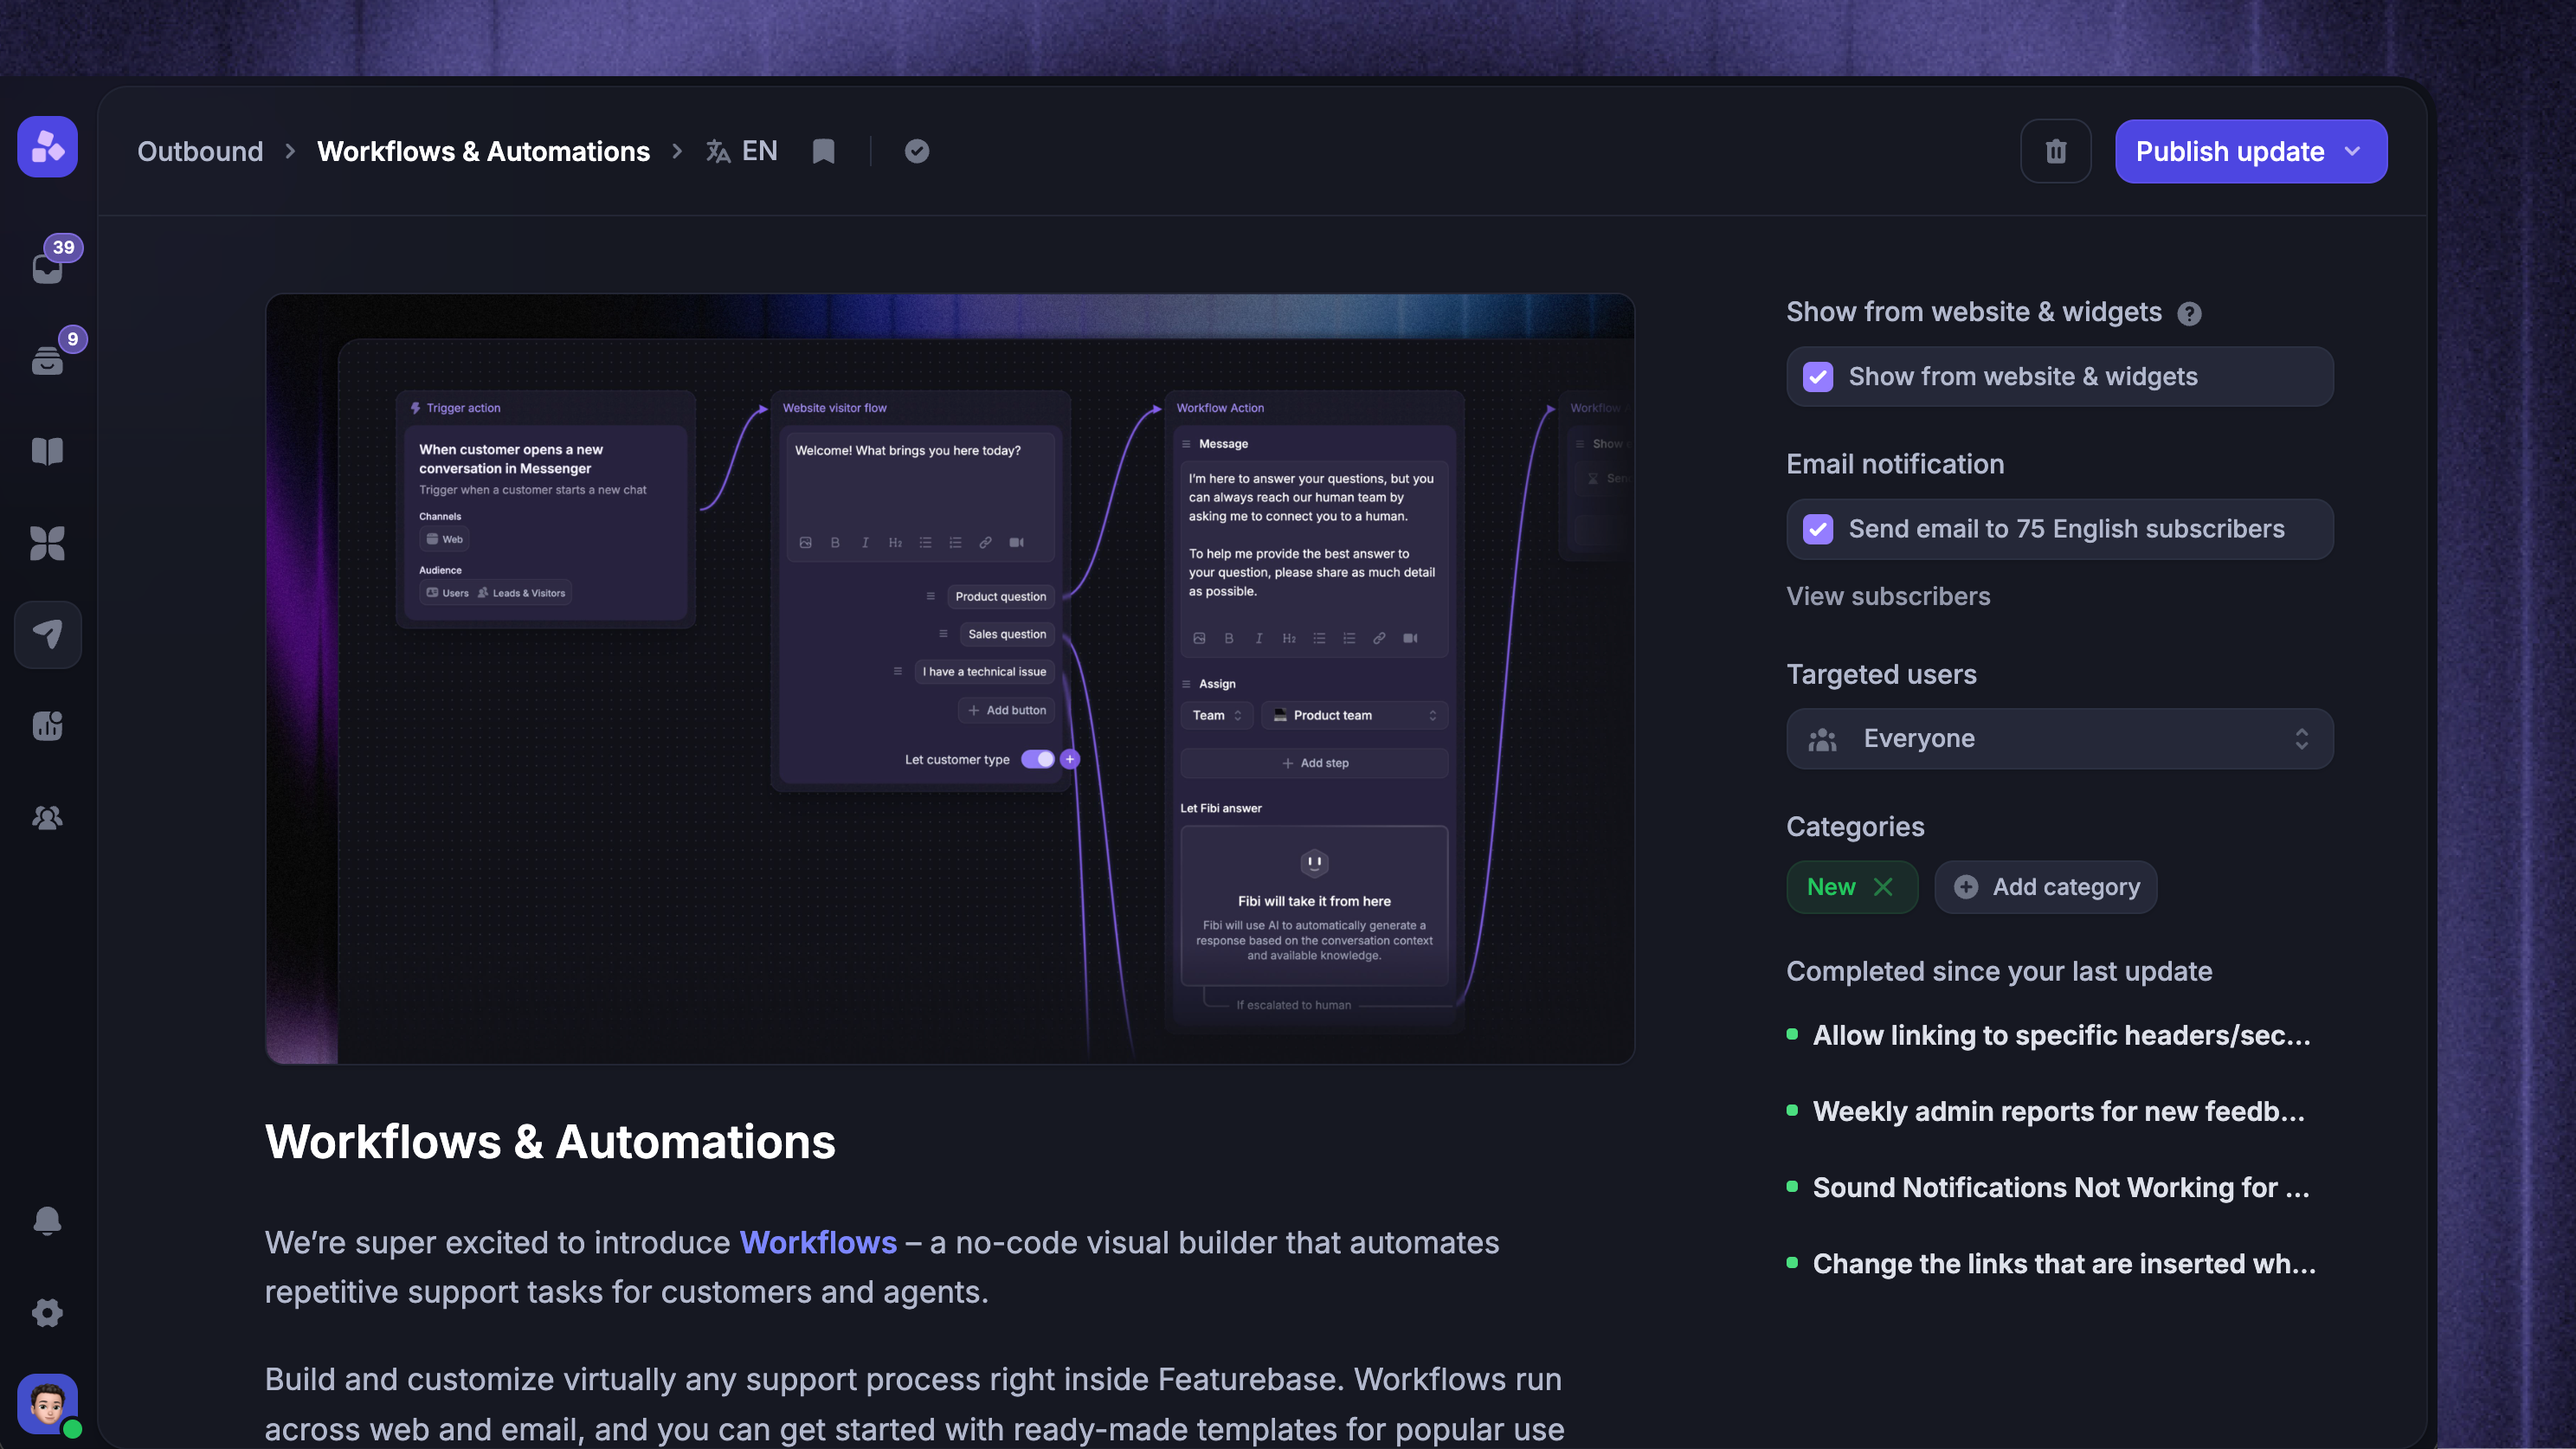Click the user avatar in the sidebar
Screen dimensions: 2576x1449
[x=48, y=1404]
